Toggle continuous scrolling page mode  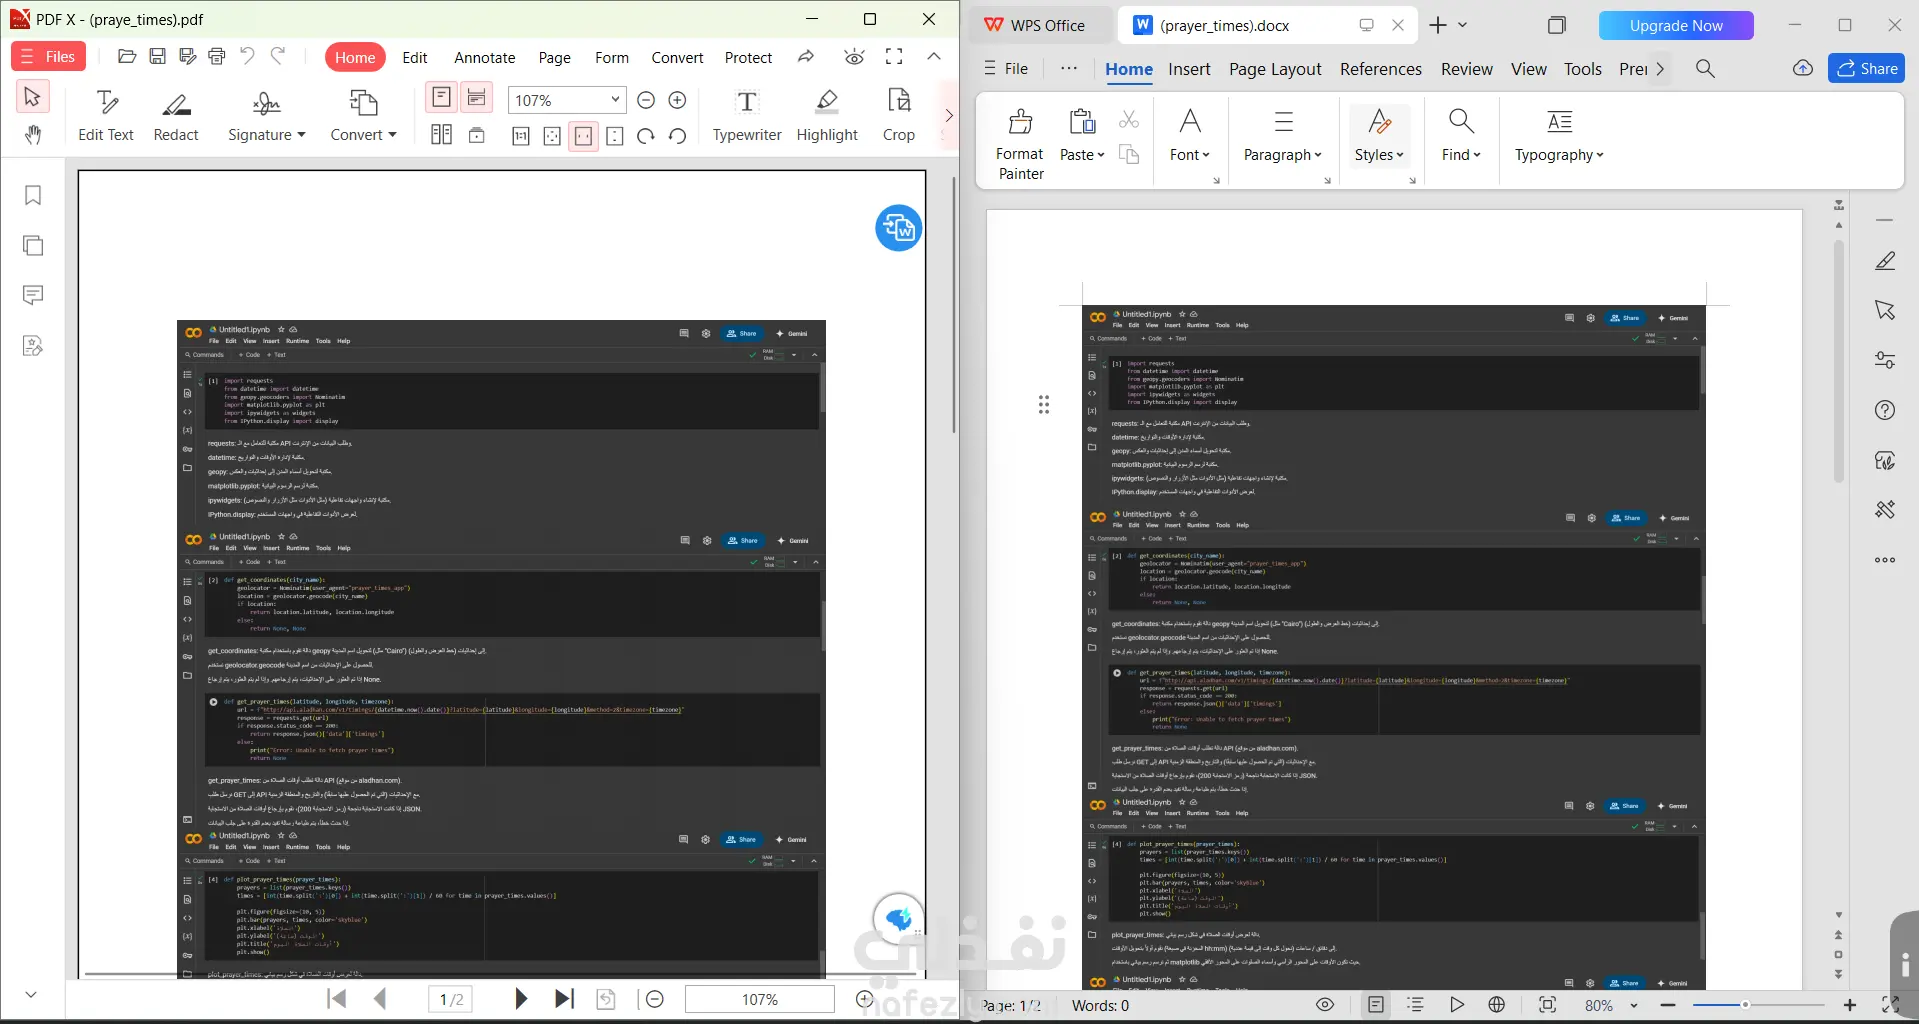pyautogui.click(x=477, y=97)
